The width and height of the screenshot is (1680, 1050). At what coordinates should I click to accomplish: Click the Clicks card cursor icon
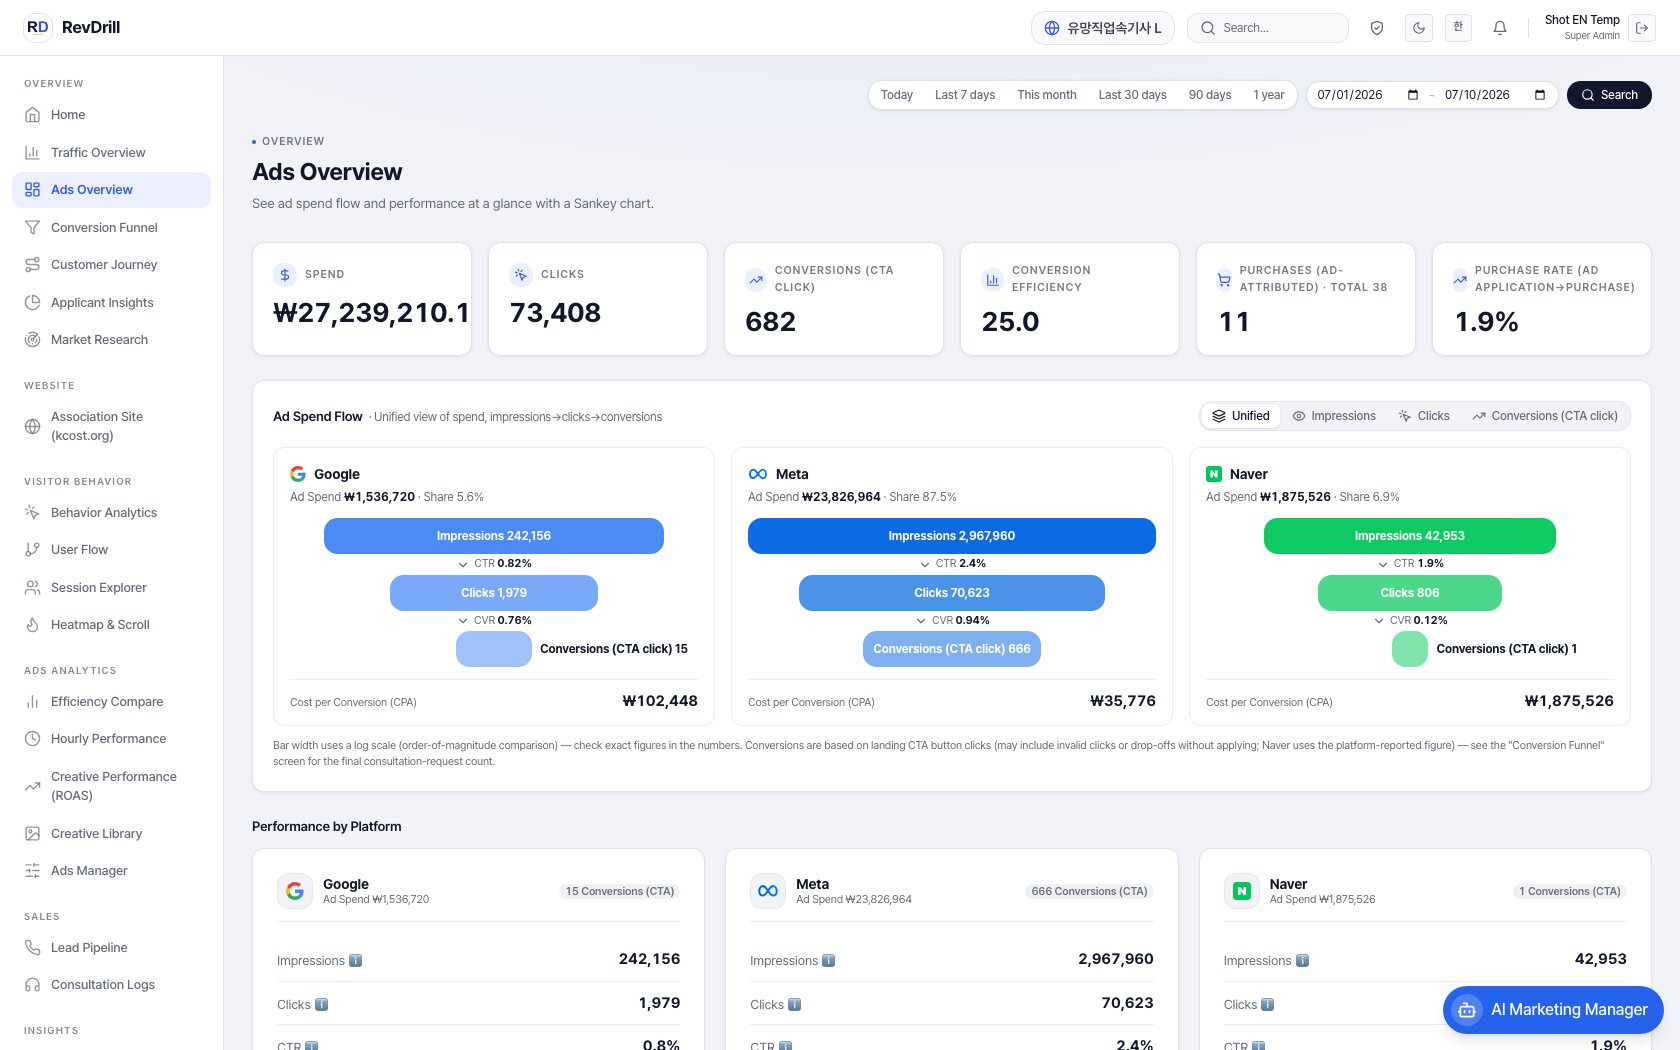[521, 274]
